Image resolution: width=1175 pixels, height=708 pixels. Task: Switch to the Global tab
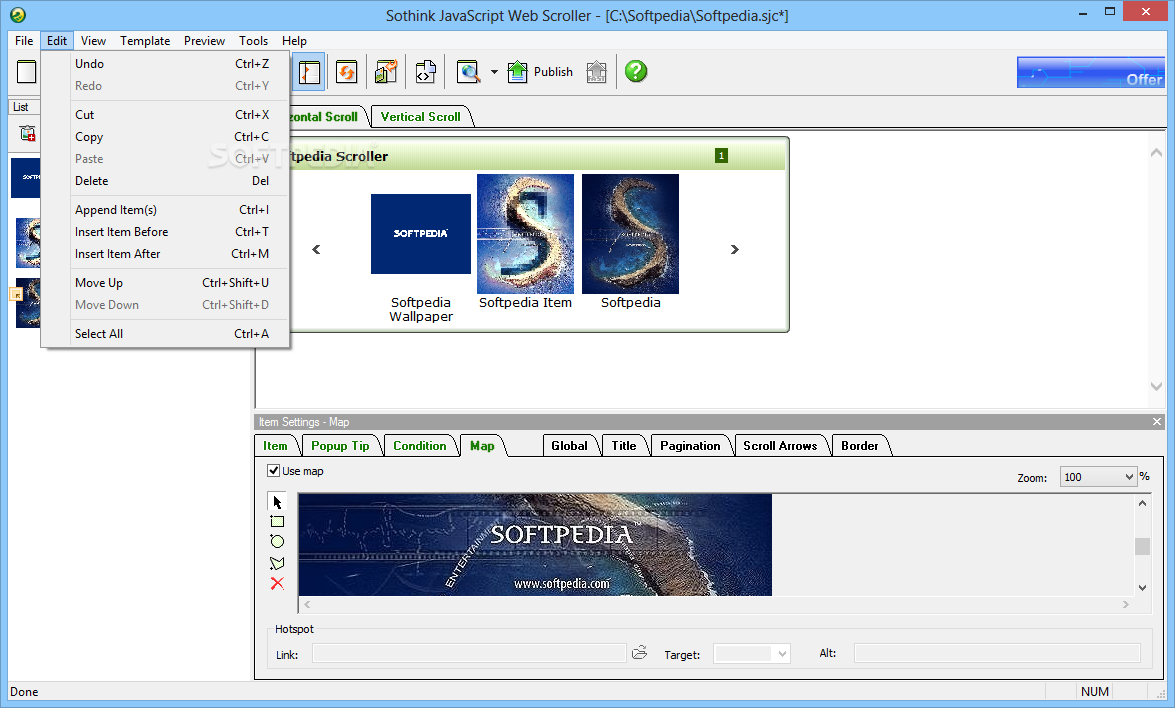570,446
